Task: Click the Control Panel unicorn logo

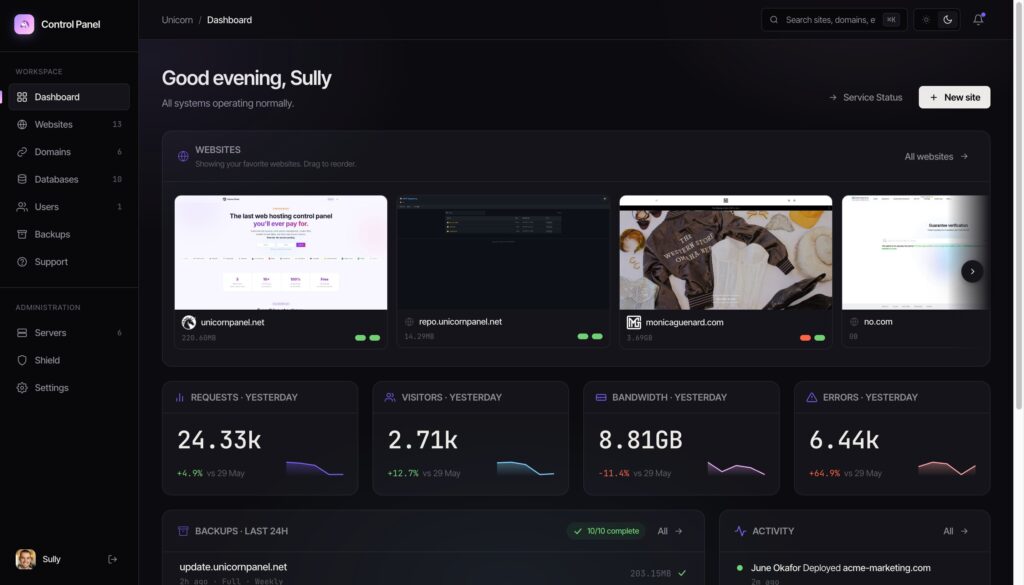Action: point(24,24)
